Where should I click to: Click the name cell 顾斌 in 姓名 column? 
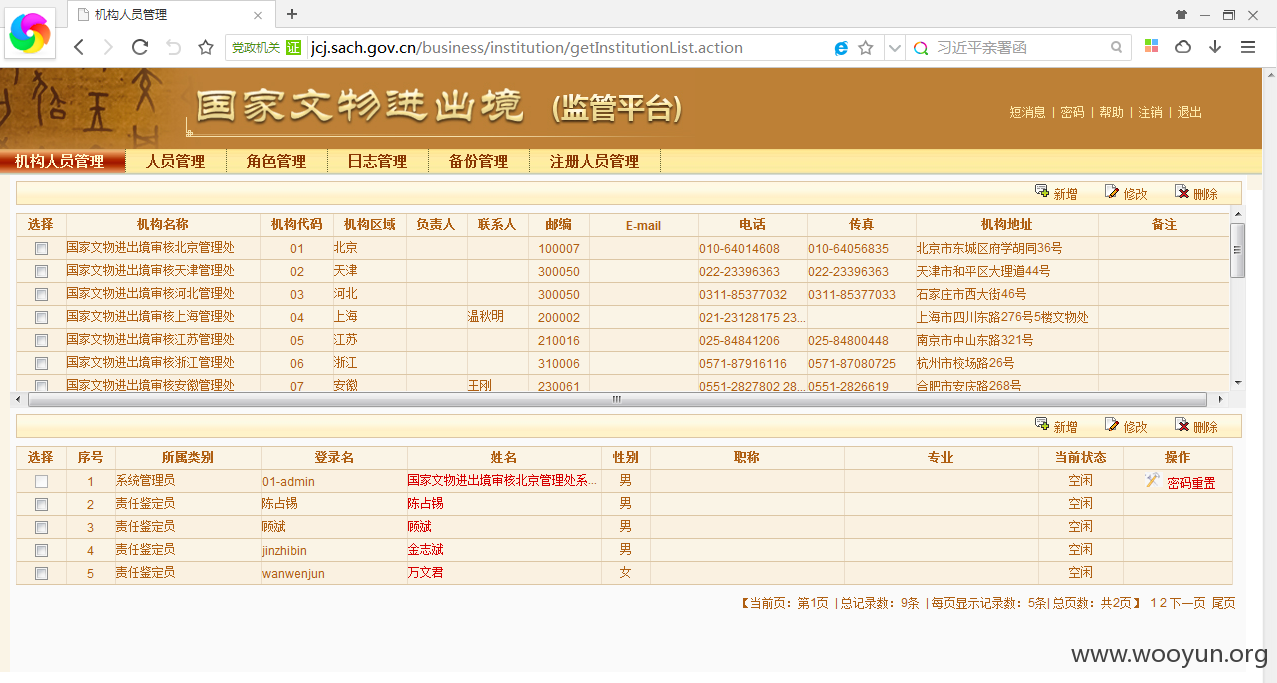[419, 527]
